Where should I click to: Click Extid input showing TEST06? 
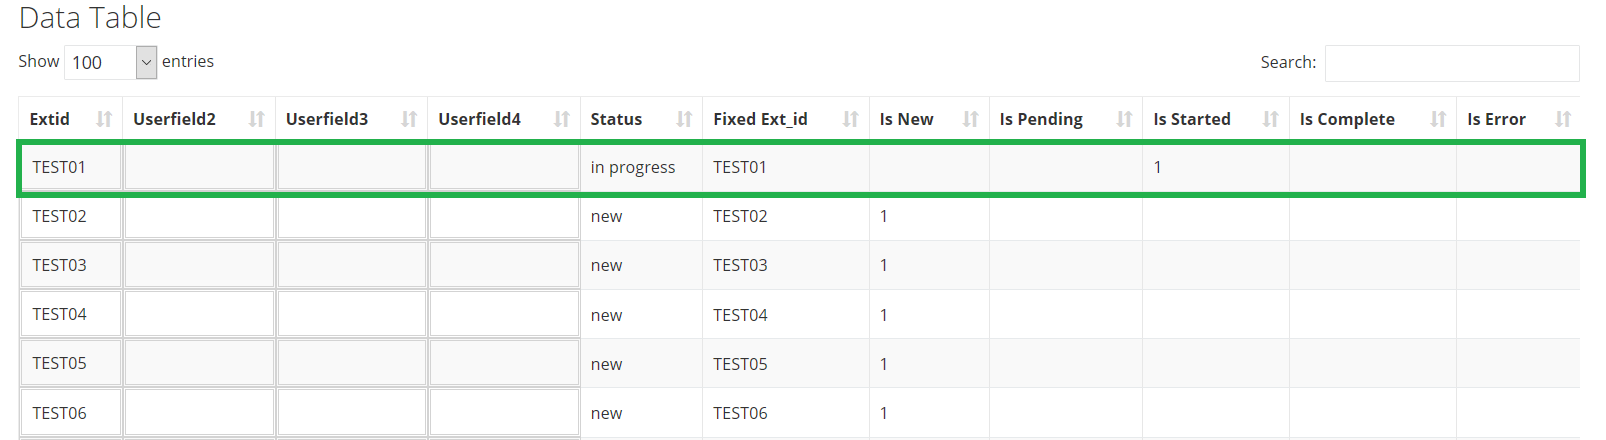click(x=71, y=413)
